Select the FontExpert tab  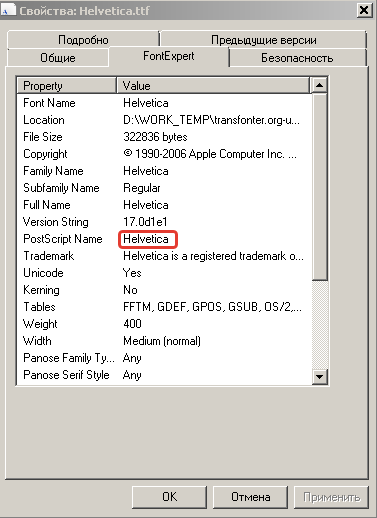[169, 56]
